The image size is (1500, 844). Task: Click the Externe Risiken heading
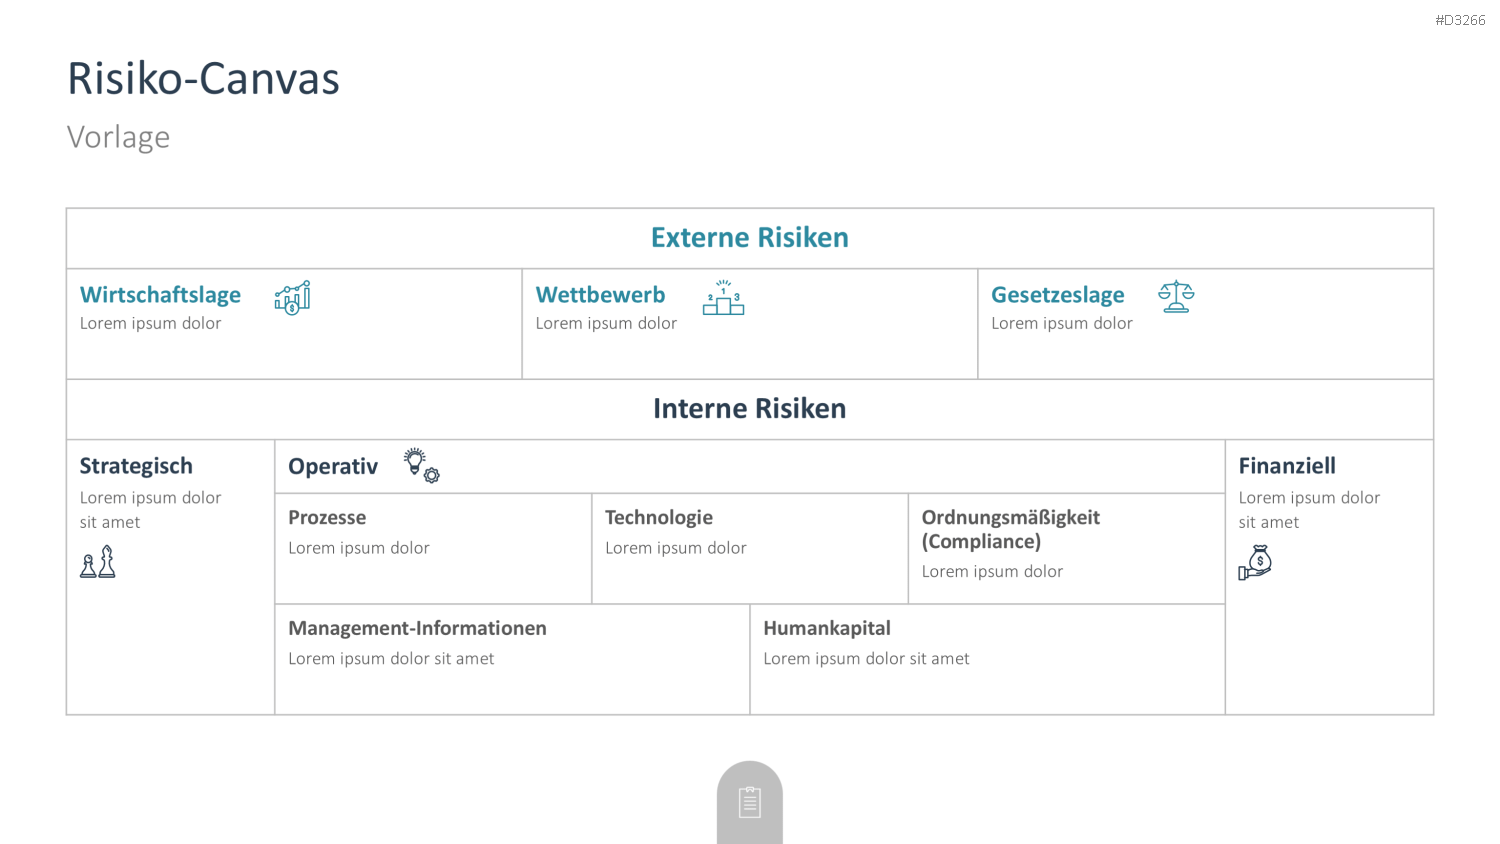point(750,237)
